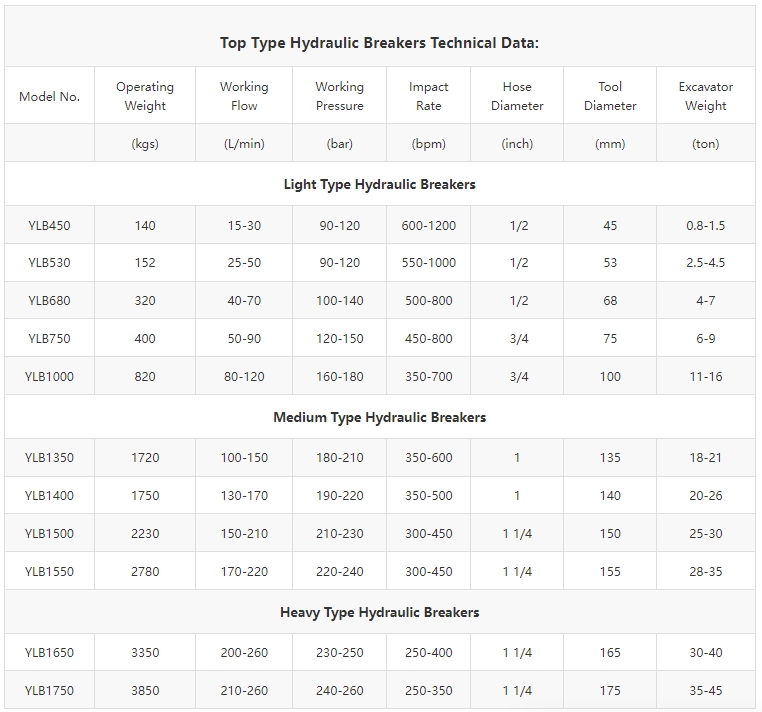This screenshot has height=712, width=762.
Task: Click operating weight '2230' for YLB1500
Action: pyautogui.click(x=145, y=533)
